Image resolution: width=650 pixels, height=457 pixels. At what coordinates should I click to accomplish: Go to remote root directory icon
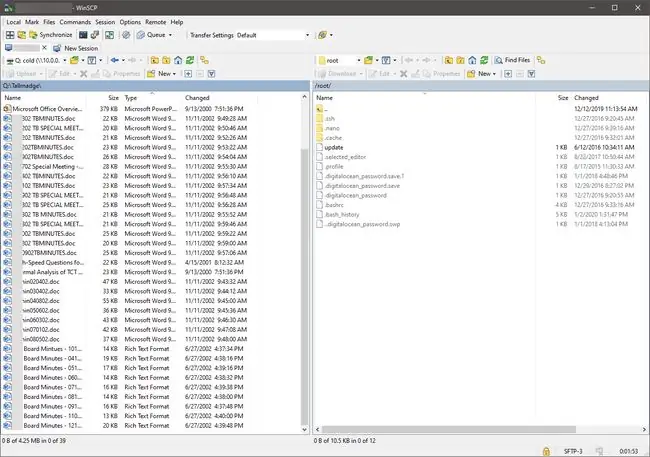tap(460, 61)
